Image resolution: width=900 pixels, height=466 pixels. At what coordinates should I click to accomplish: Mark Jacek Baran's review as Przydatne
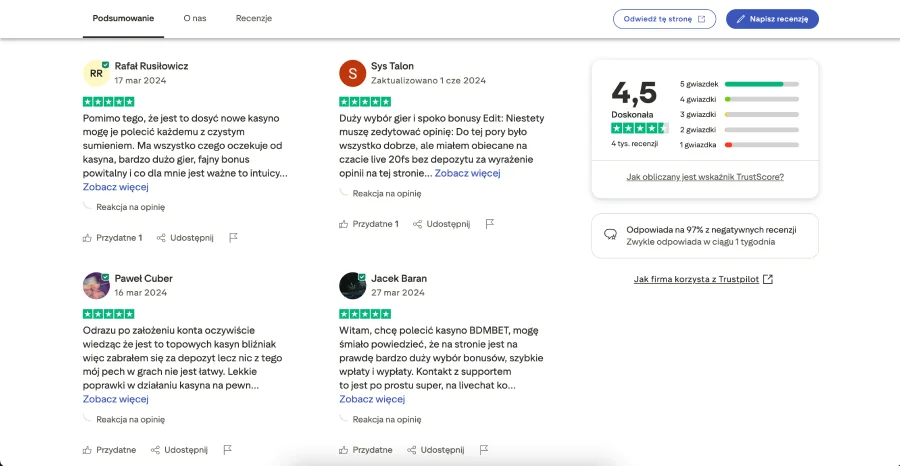coord(366,450)
